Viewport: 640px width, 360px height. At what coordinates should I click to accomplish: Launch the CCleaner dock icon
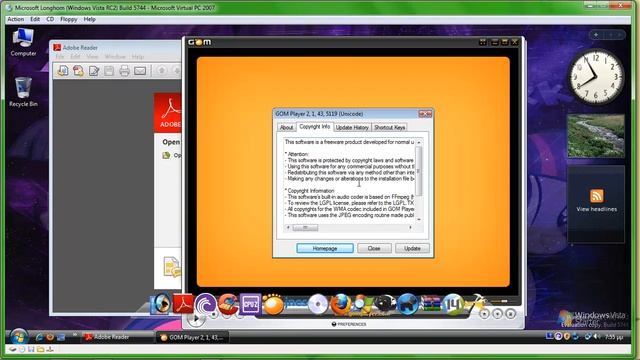[228, 304]
